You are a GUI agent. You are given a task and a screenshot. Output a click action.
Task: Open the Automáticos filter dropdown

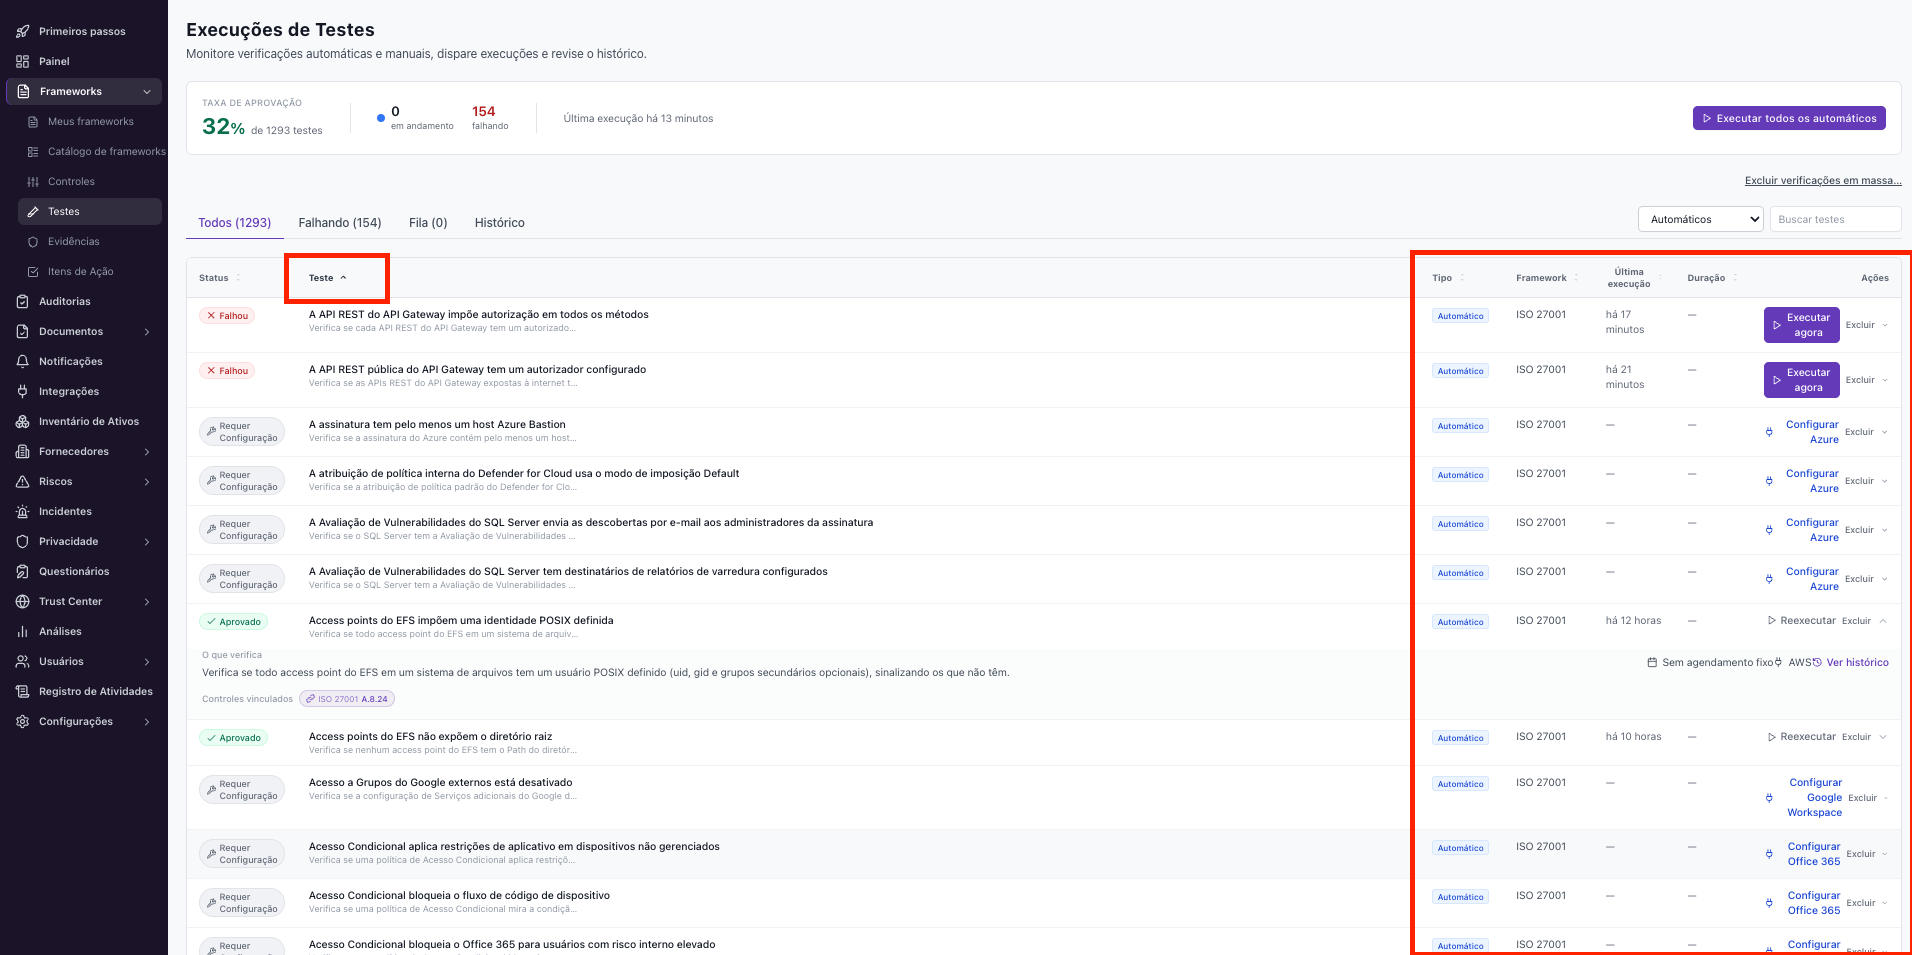(1700, 219)
